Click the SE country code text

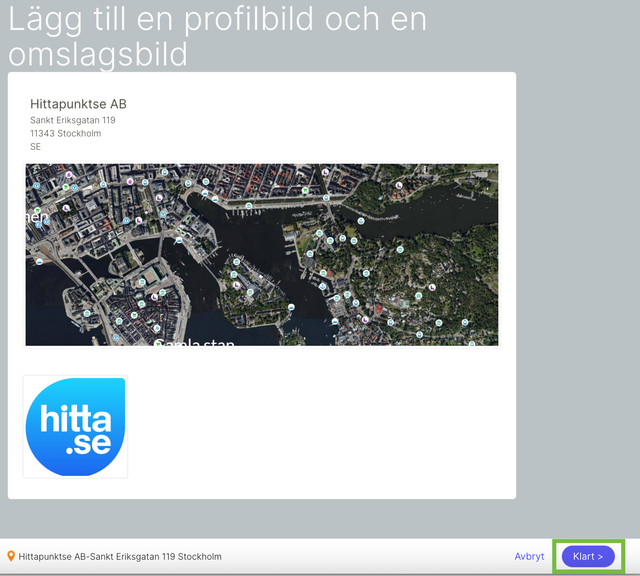click(x=36, y=146)
